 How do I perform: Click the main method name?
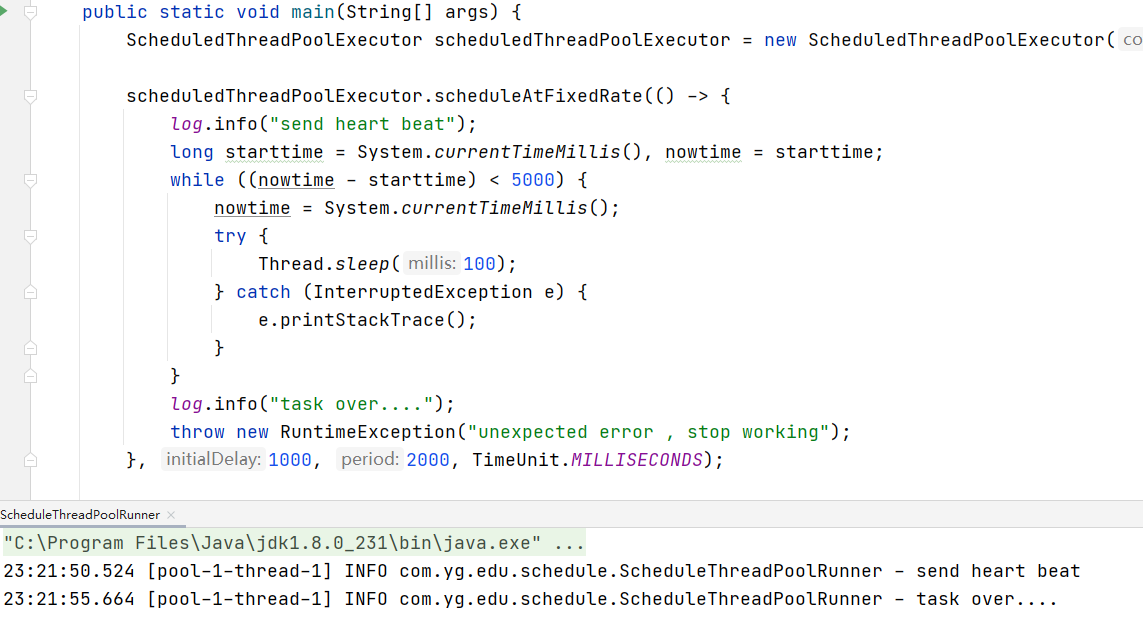click(313, 12)
